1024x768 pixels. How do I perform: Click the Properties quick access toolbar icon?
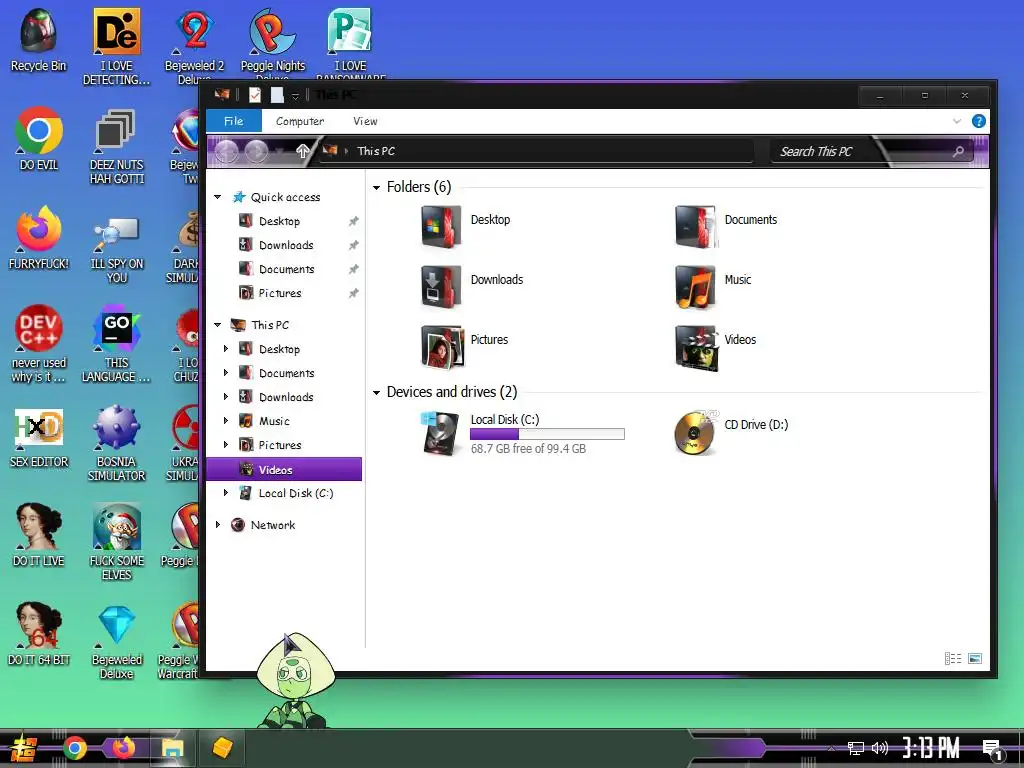pos(255,95)
